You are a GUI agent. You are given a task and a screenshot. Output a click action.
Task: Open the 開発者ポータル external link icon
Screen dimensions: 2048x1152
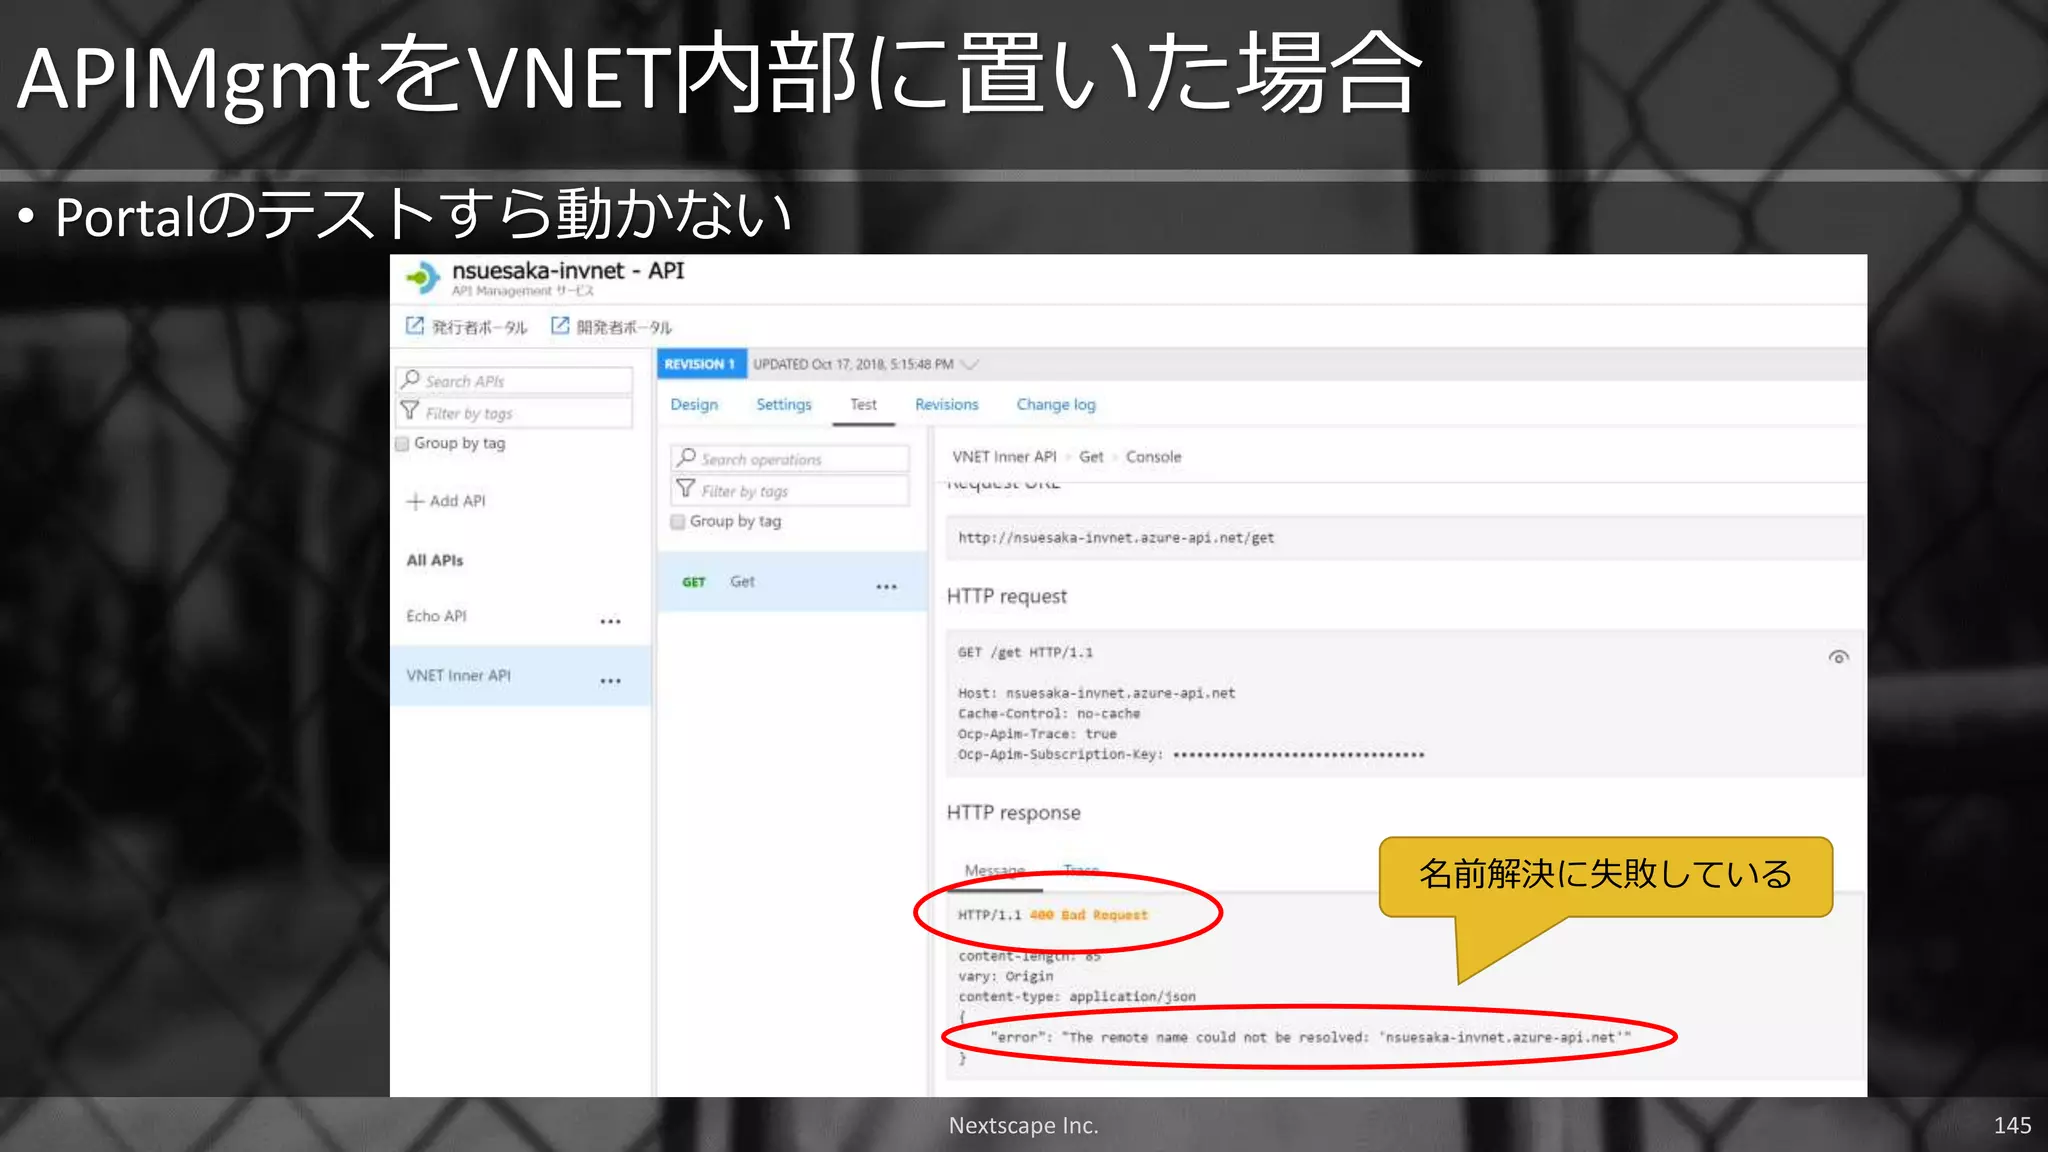tap(560, 326)
